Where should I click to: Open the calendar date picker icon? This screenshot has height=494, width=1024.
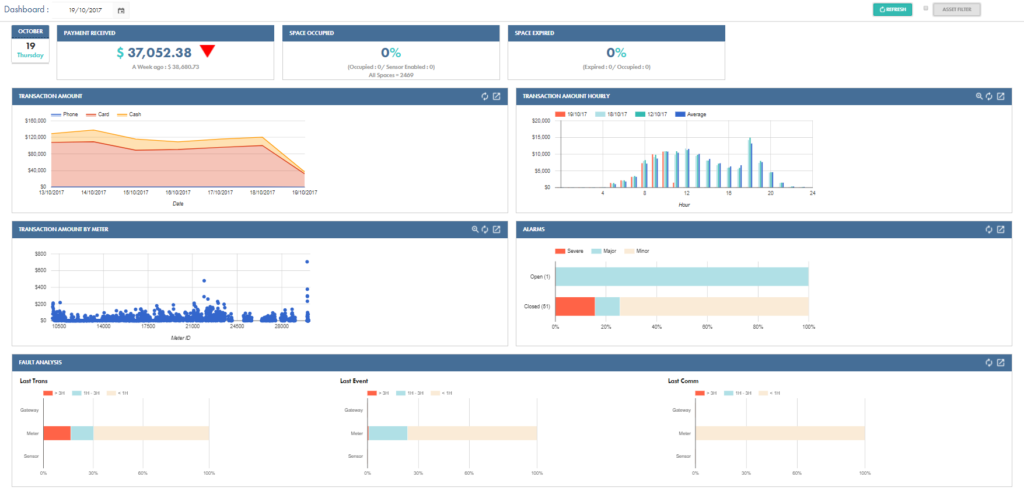pyautogui.click(x=121, y=10)
